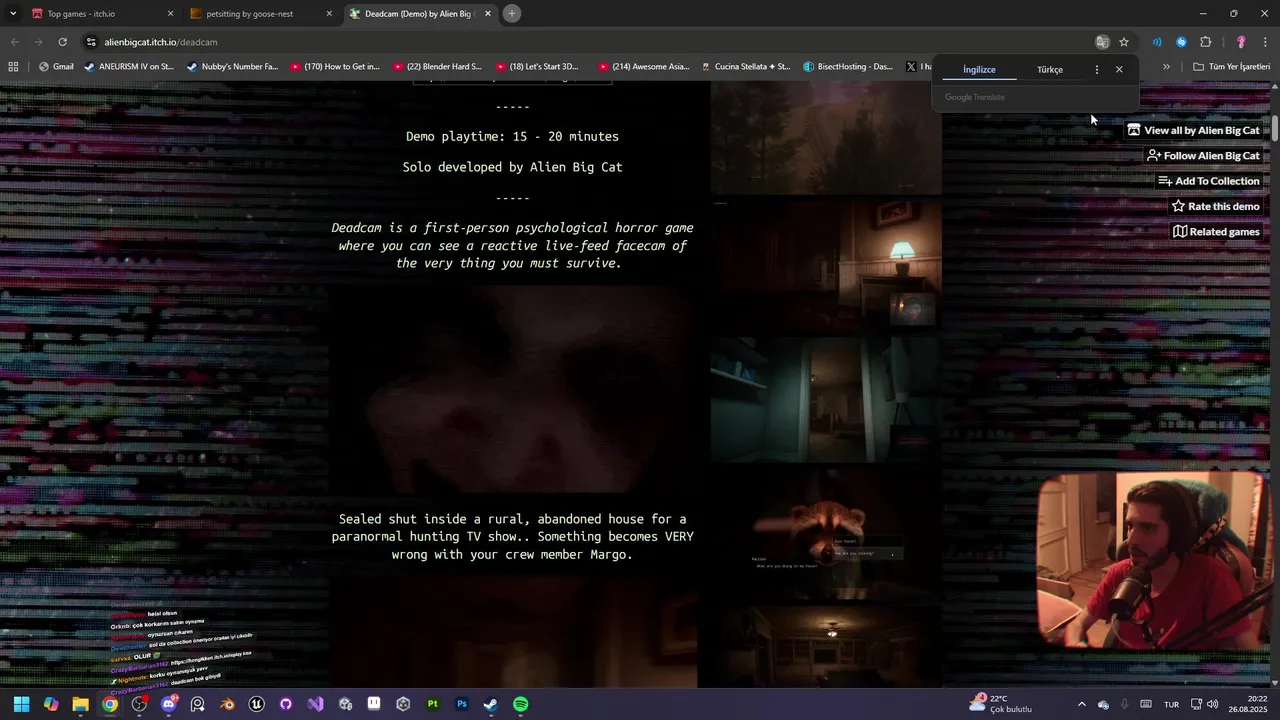
Task: Open Copilot from the taskbar
Action: point(51,704)
